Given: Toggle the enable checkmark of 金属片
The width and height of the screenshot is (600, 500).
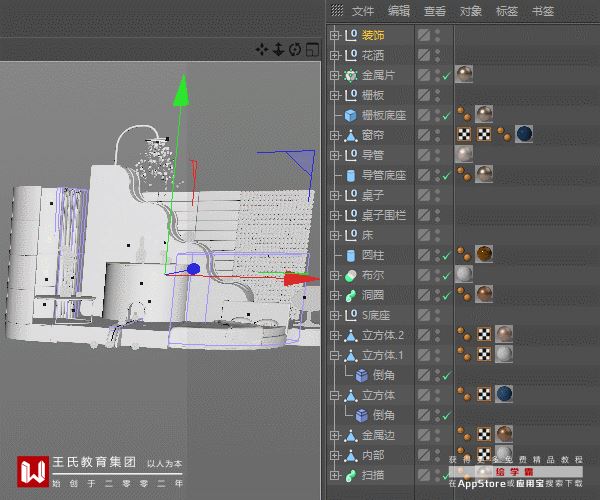Looking at the screenshot, I should tap(446, 76).
